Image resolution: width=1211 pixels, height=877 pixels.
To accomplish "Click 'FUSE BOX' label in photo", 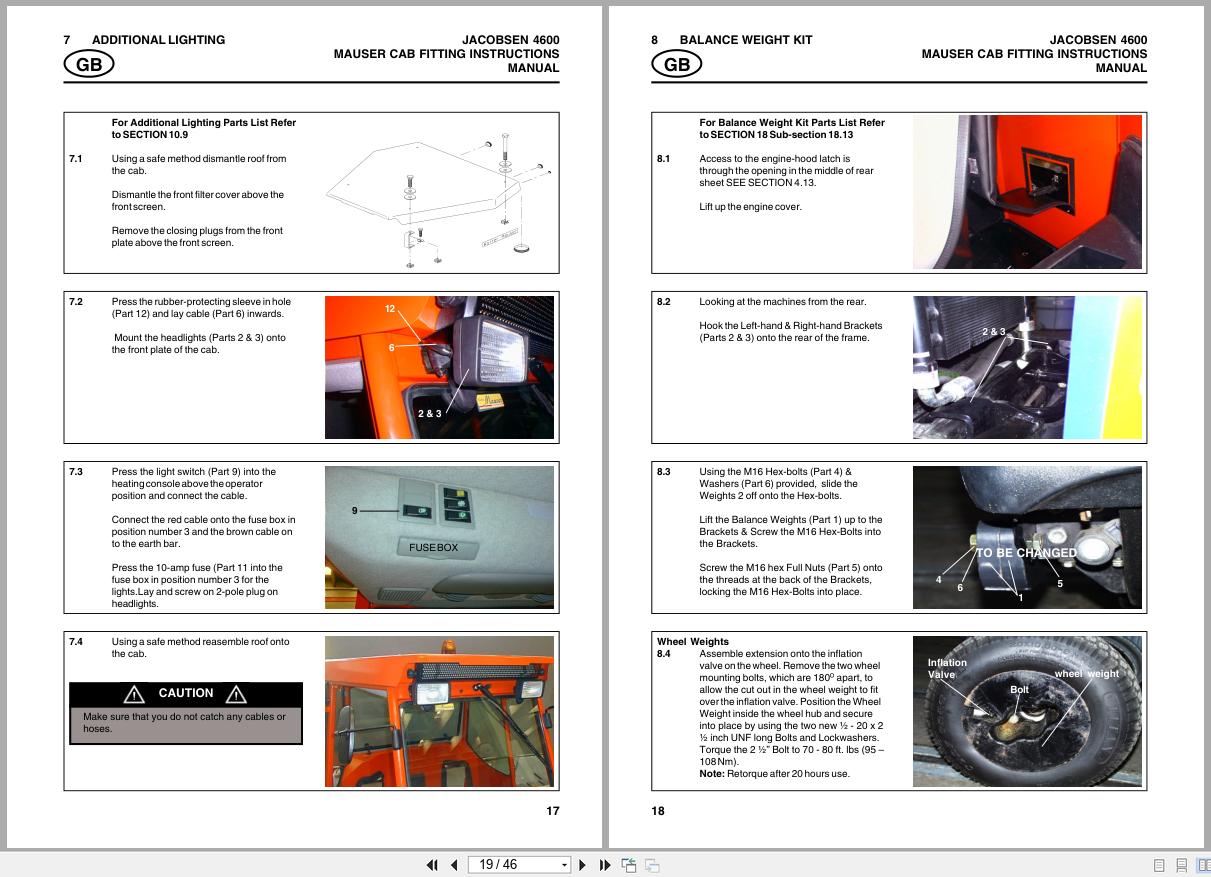I will [433, 548].
